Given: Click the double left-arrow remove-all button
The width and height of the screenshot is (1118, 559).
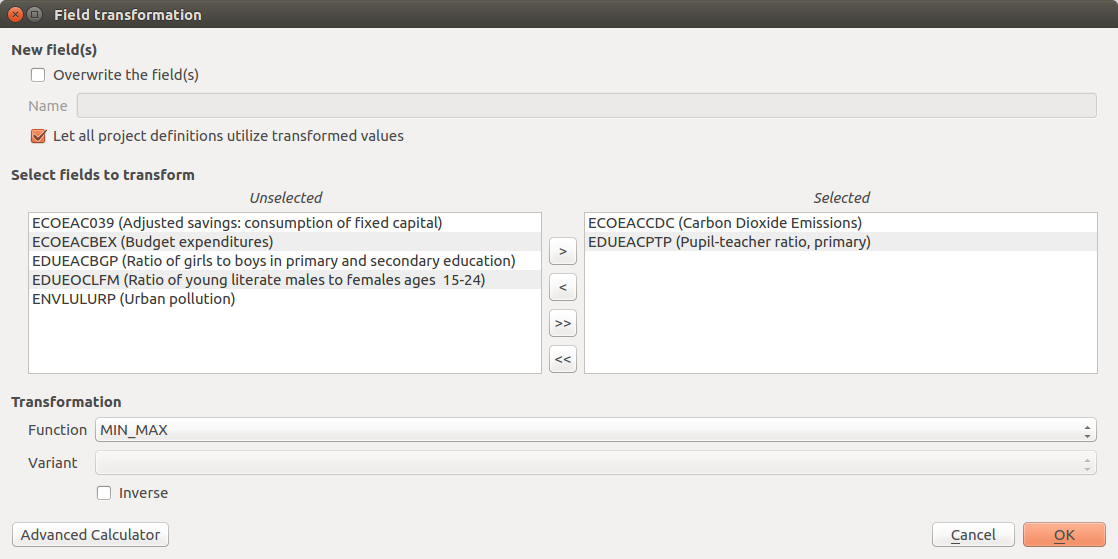Looking at the screenshot, I should pos(563,360).
